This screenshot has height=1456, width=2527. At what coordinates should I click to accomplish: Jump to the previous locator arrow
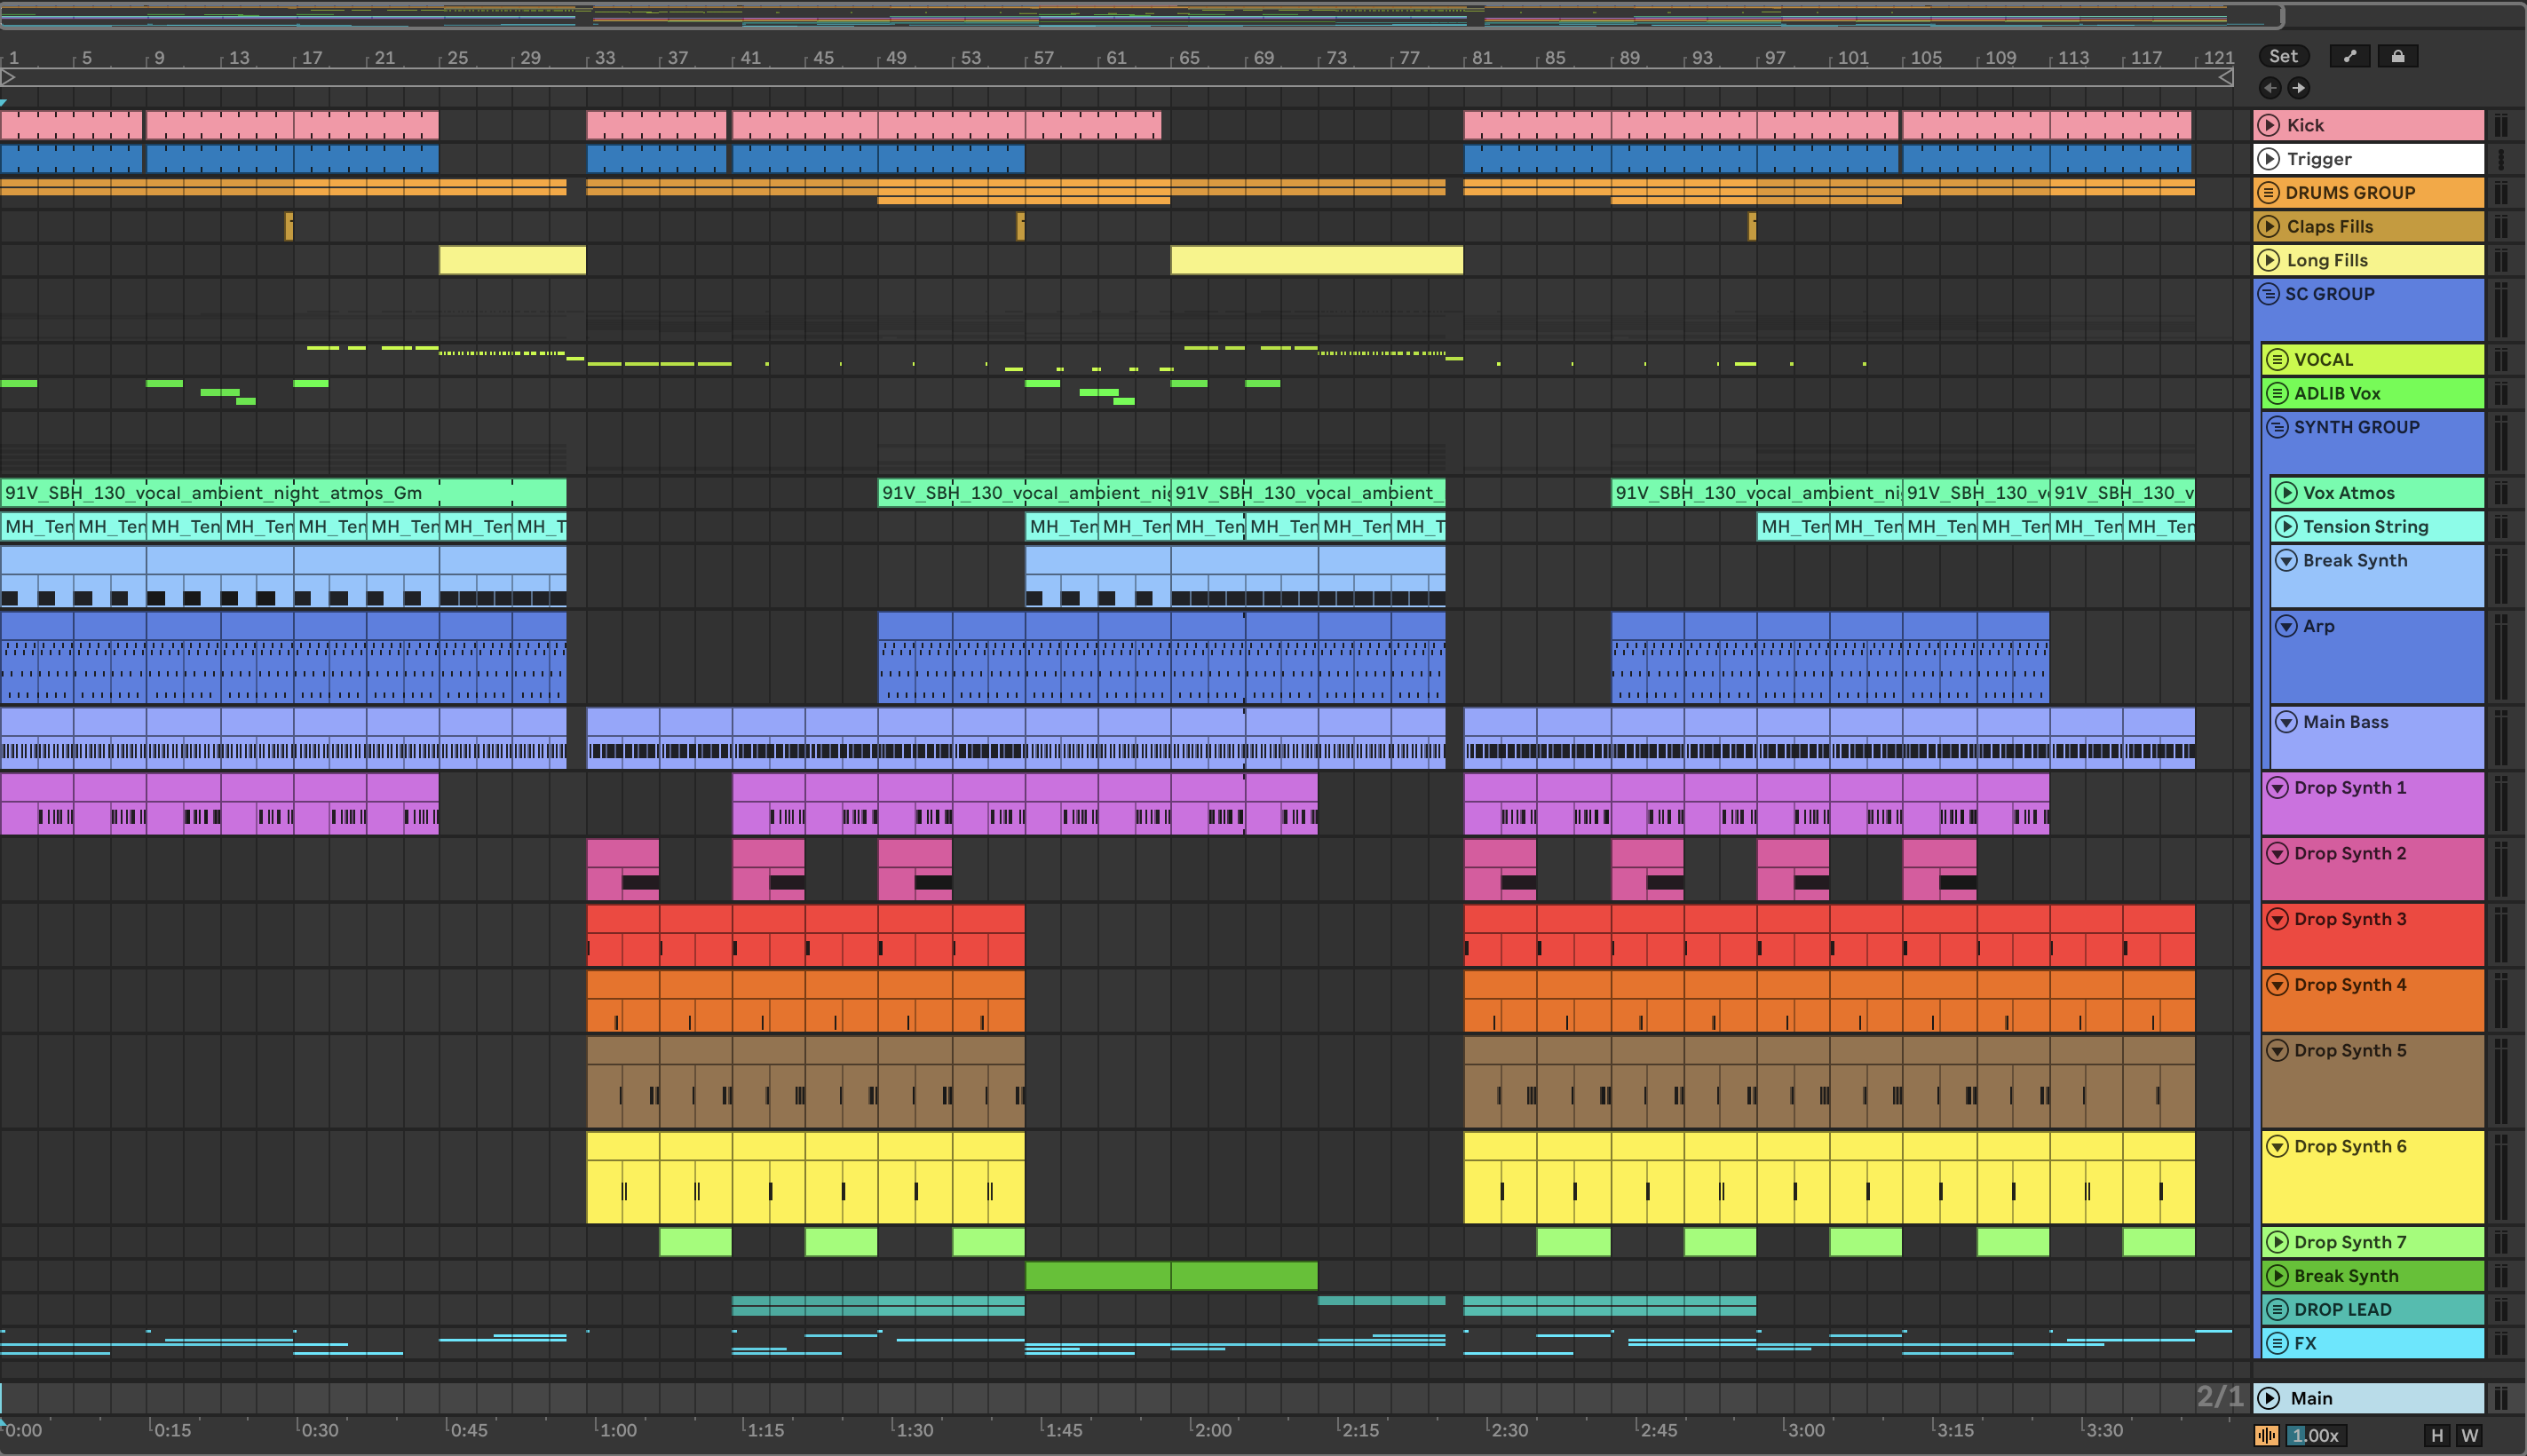coord(2270,88)
